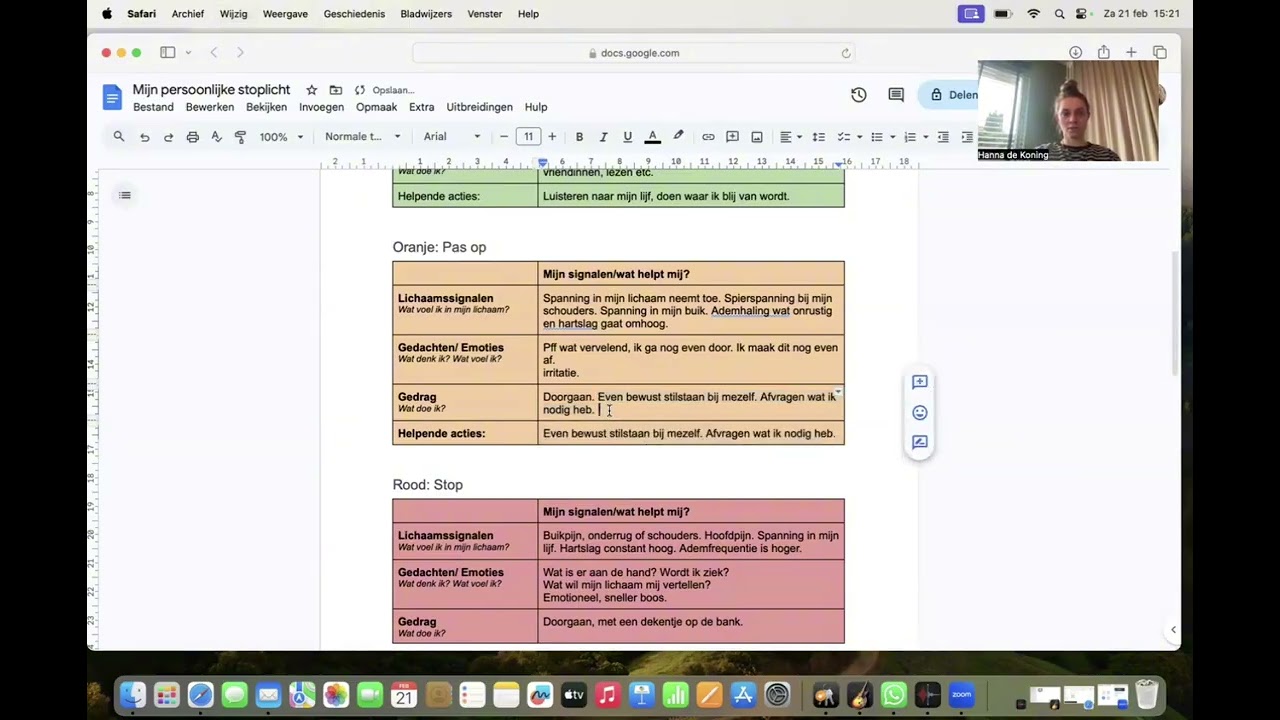The width and height of the screenshot is (1280, 720).
Task: Toggle bold formatting
Action: pos(579,137)
